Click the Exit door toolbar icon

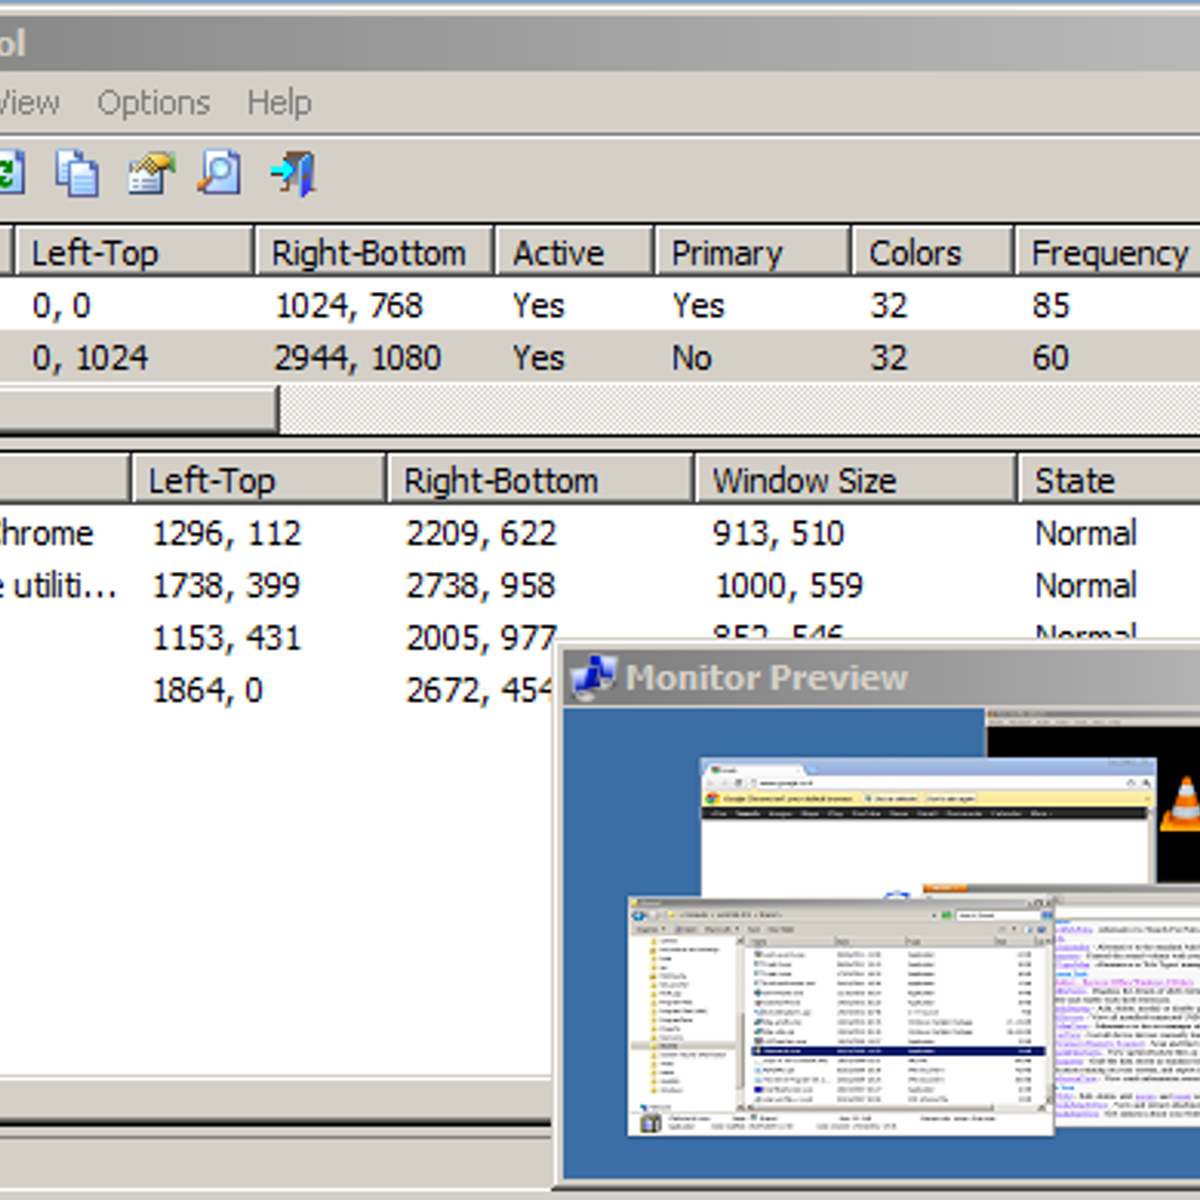point(293,174)
